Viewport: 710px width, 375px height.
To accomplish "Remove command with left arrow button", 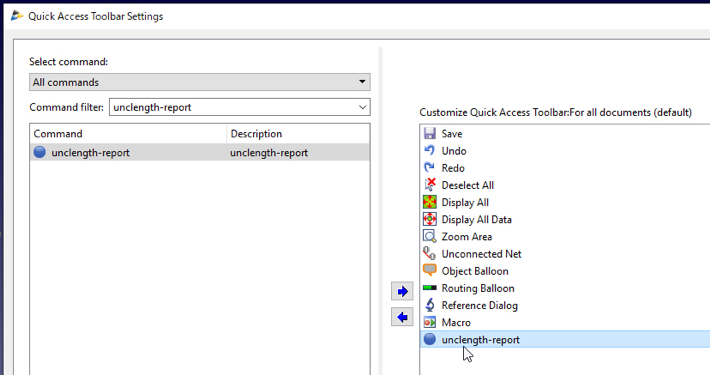I will coord(402,317).
